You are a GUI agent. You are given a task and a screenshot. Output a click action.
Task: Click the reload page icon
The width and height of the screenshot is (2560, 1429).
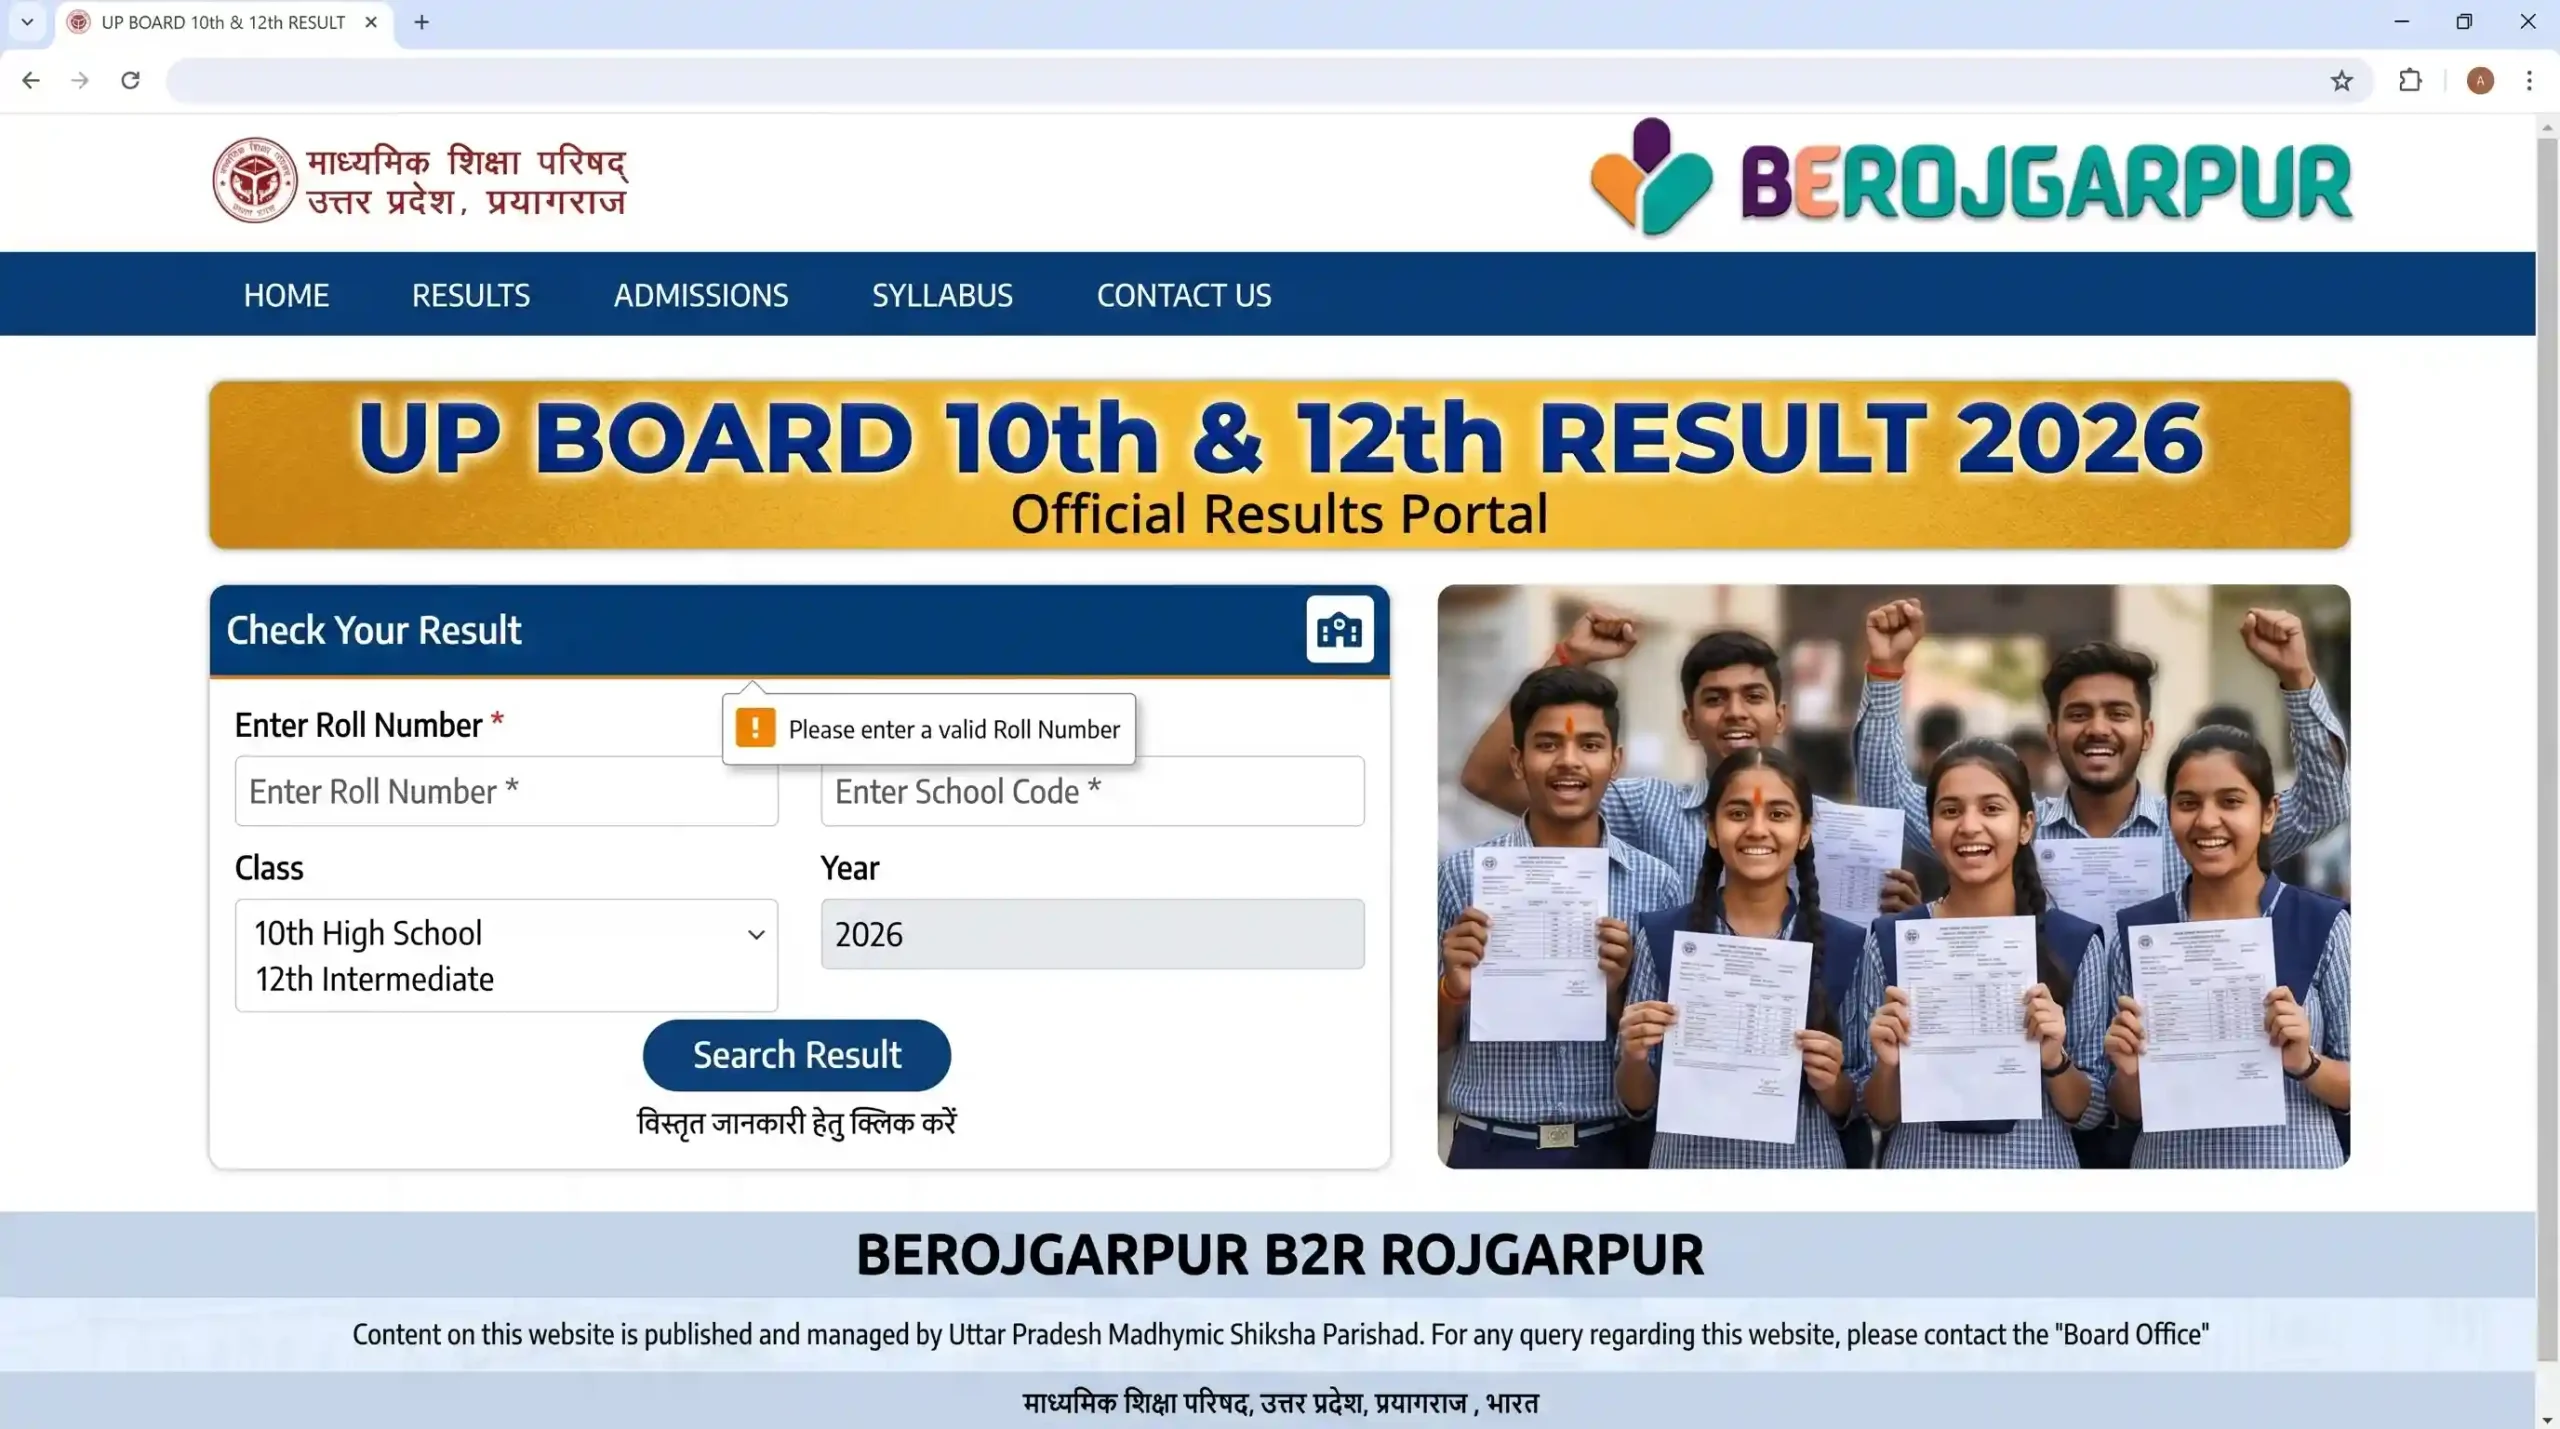(x=130, y=80)
